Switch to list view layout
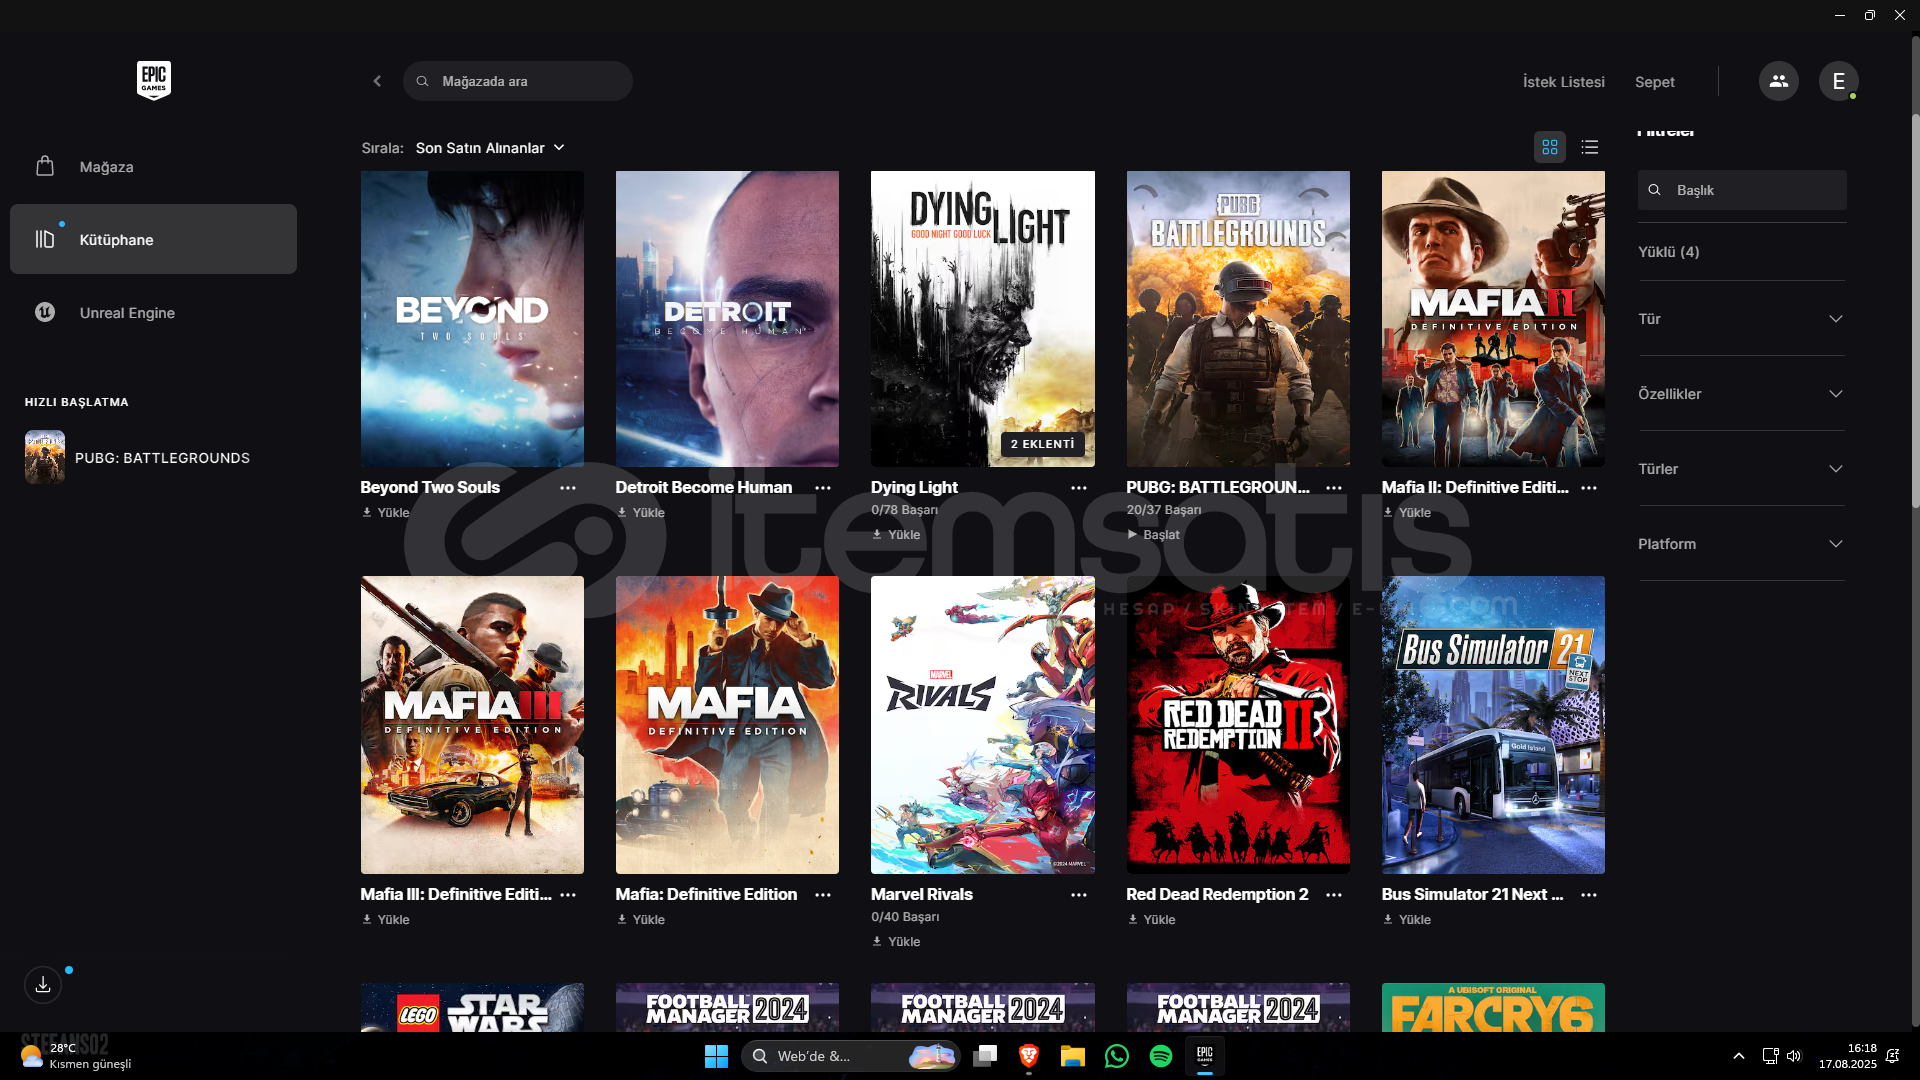This screenshot has height=1080, width=1920. pos(1590,147)
